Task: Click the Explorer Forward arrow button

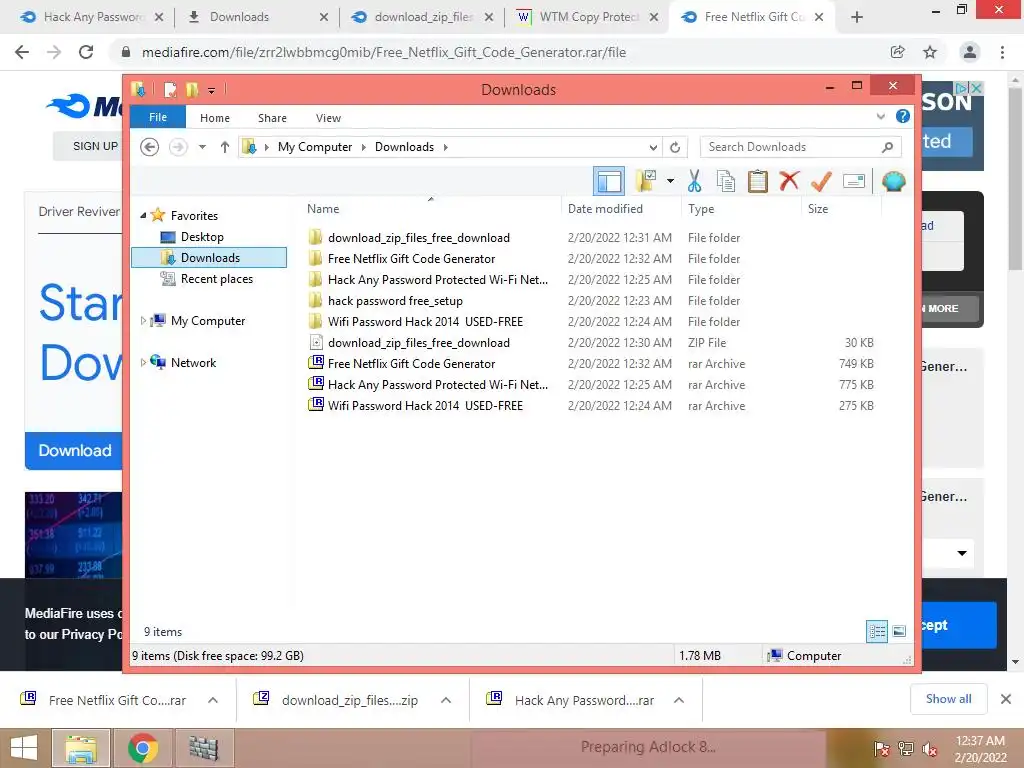Action: [x=178, y=147]
